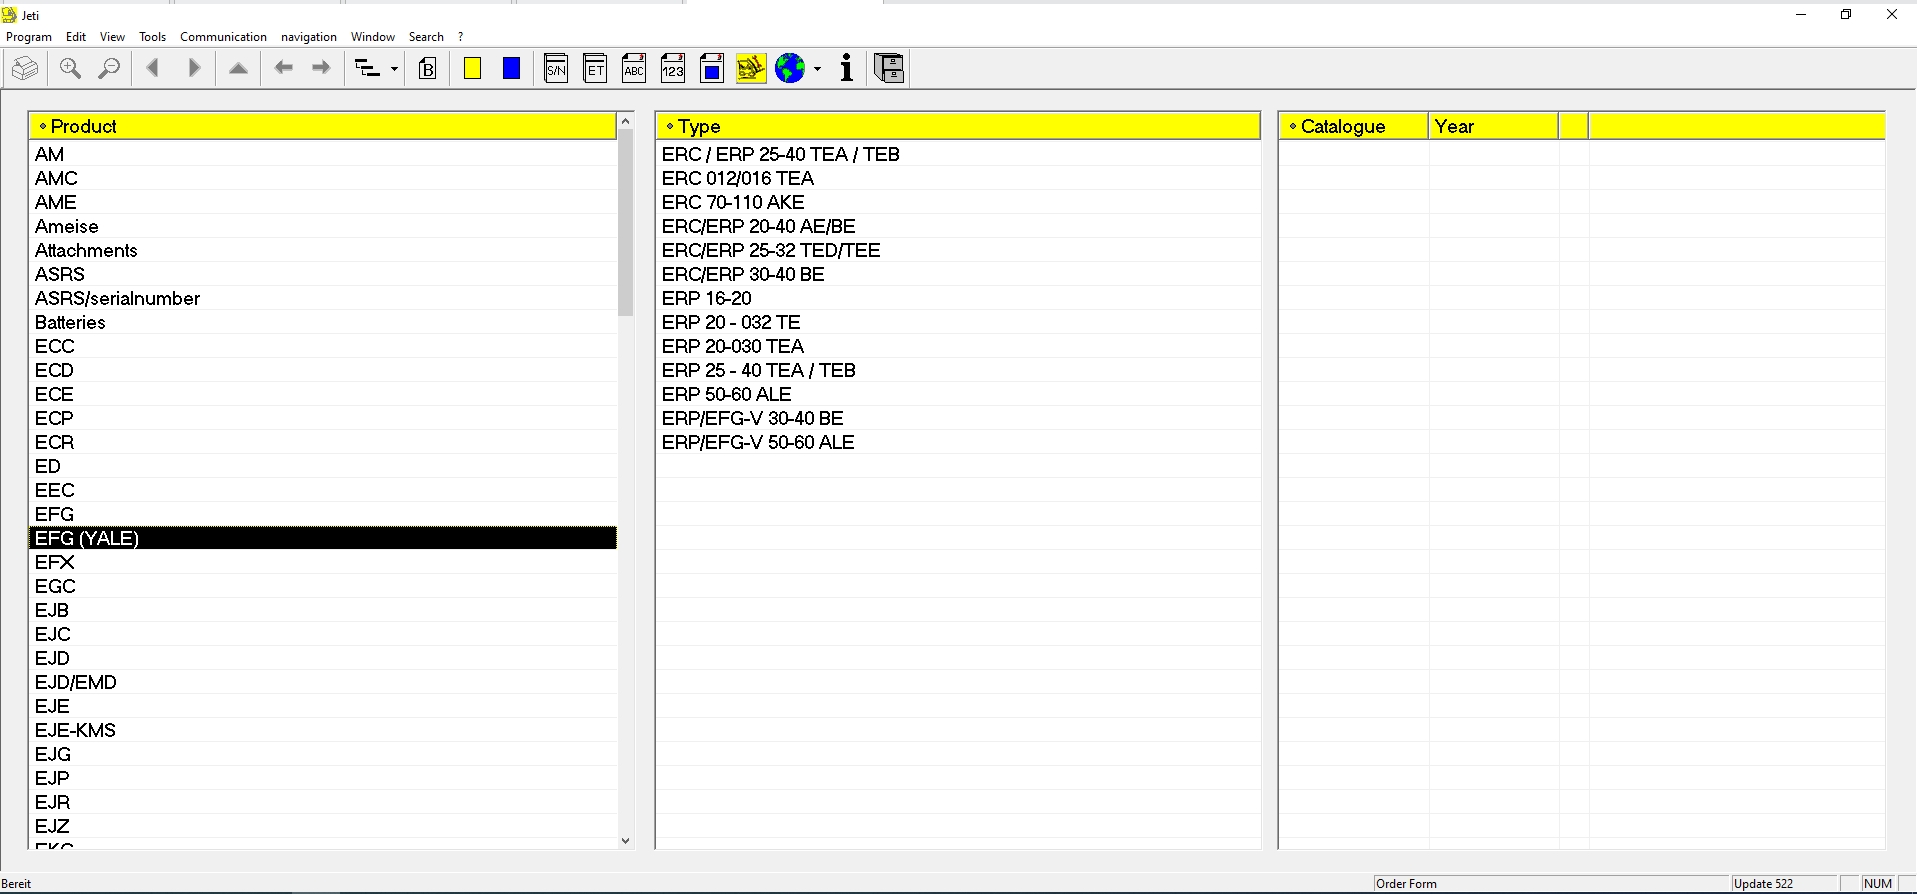Open the Program menu
The height and width of the screenshot is (894, 1917).
pos(29,37)
